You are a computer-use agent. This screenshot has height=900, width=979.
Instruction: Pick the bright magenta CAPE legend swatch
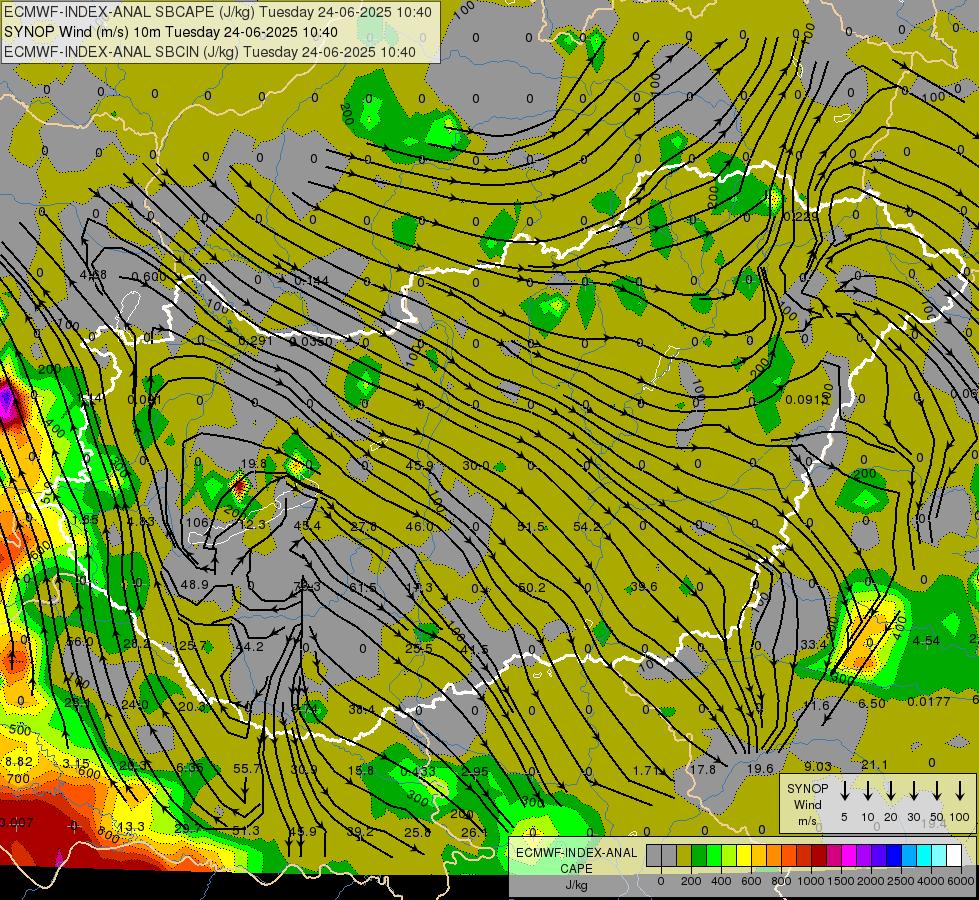pos(849,856)
